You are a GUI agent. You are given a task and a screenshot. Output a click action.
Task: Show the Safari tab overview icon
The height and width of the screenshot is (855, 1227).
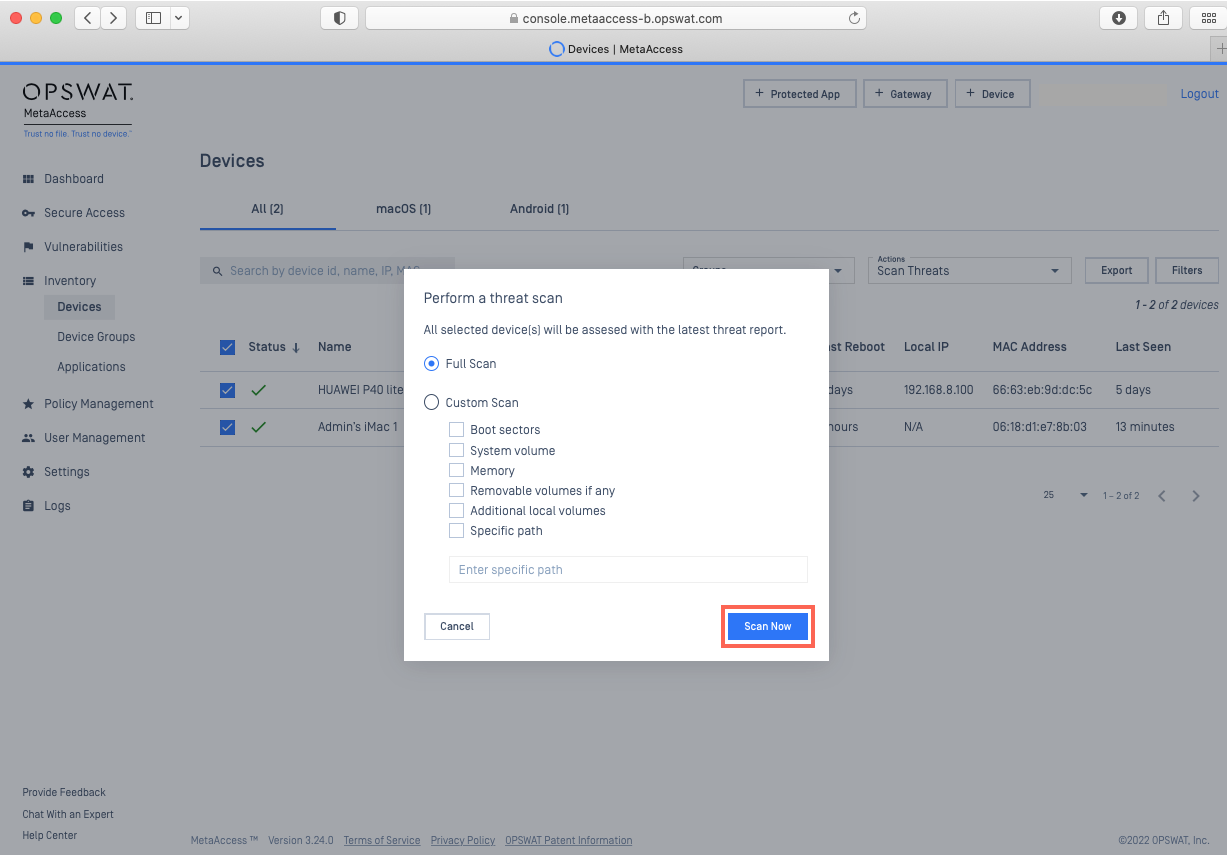pyautogui.click(x=1208, y=18)
